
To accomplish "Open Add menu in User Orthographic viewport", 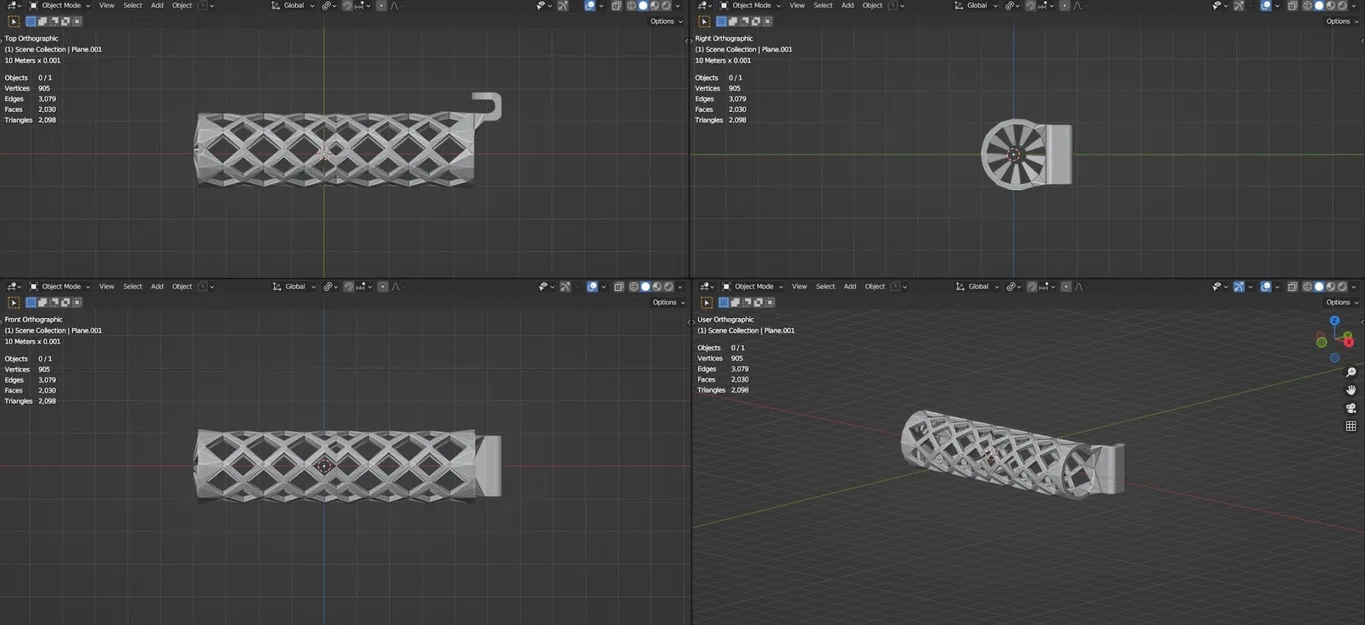I will point(850,286).
